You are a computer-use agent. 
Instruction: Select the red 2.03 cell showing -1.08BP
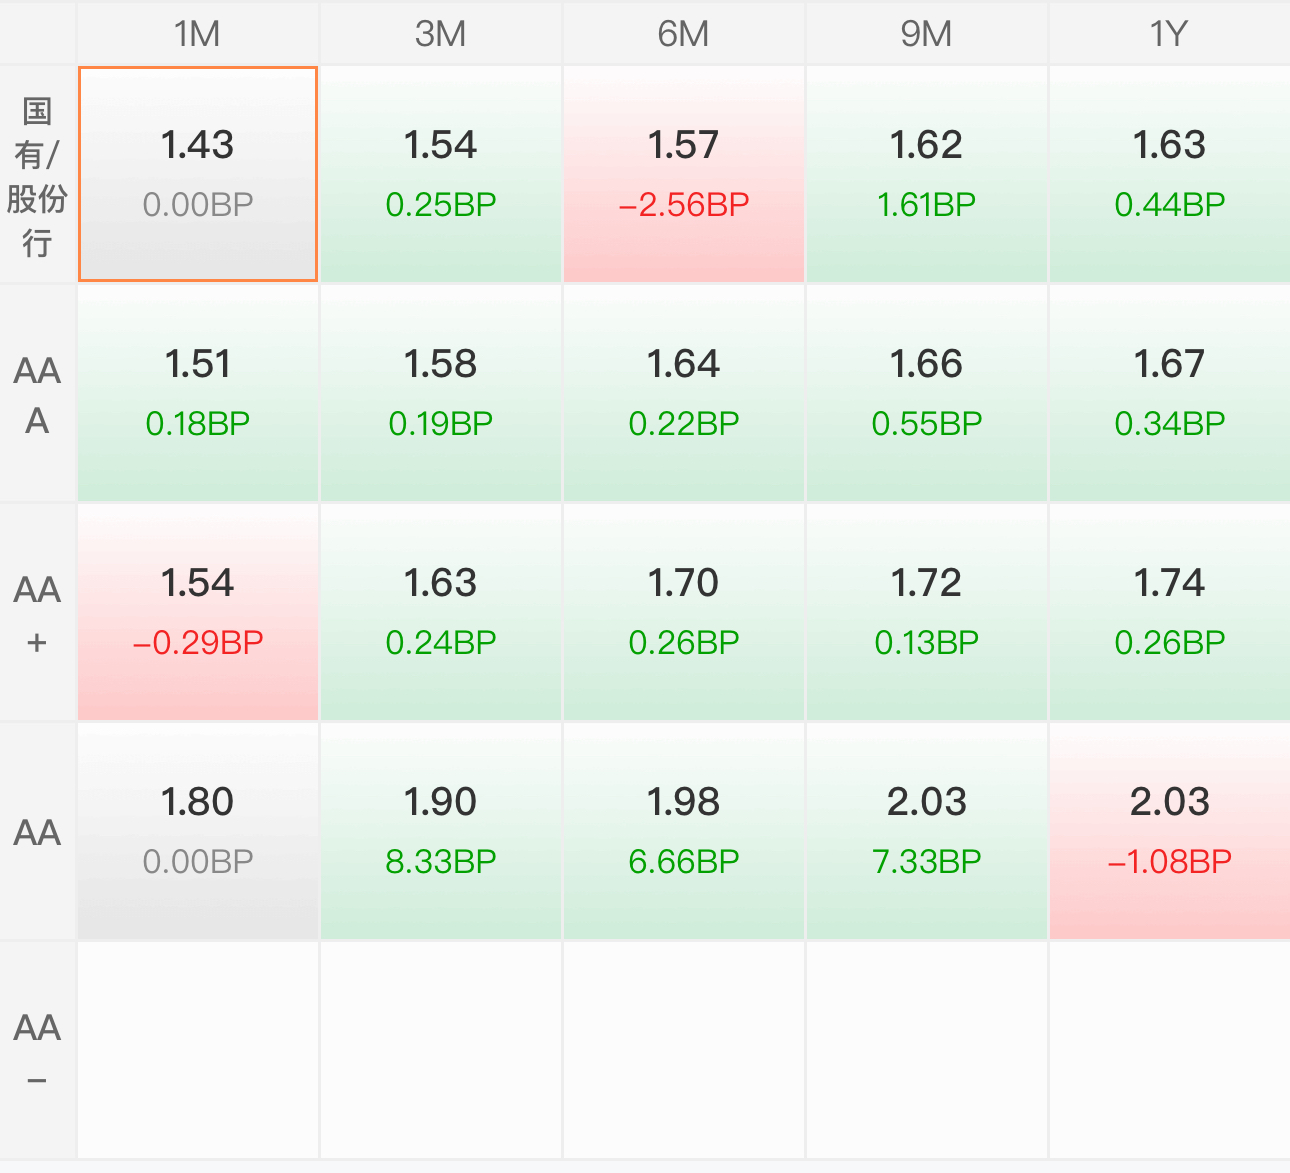[1170, 831]
